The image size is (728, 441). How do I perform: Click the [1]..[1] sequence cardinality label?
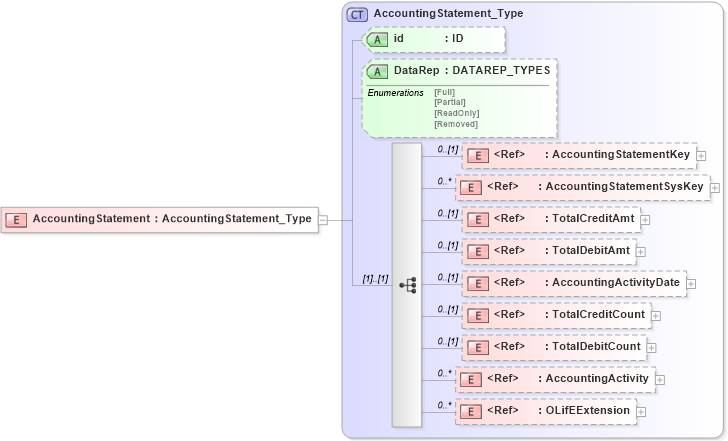pyautogui.click(x=375, y=279)
